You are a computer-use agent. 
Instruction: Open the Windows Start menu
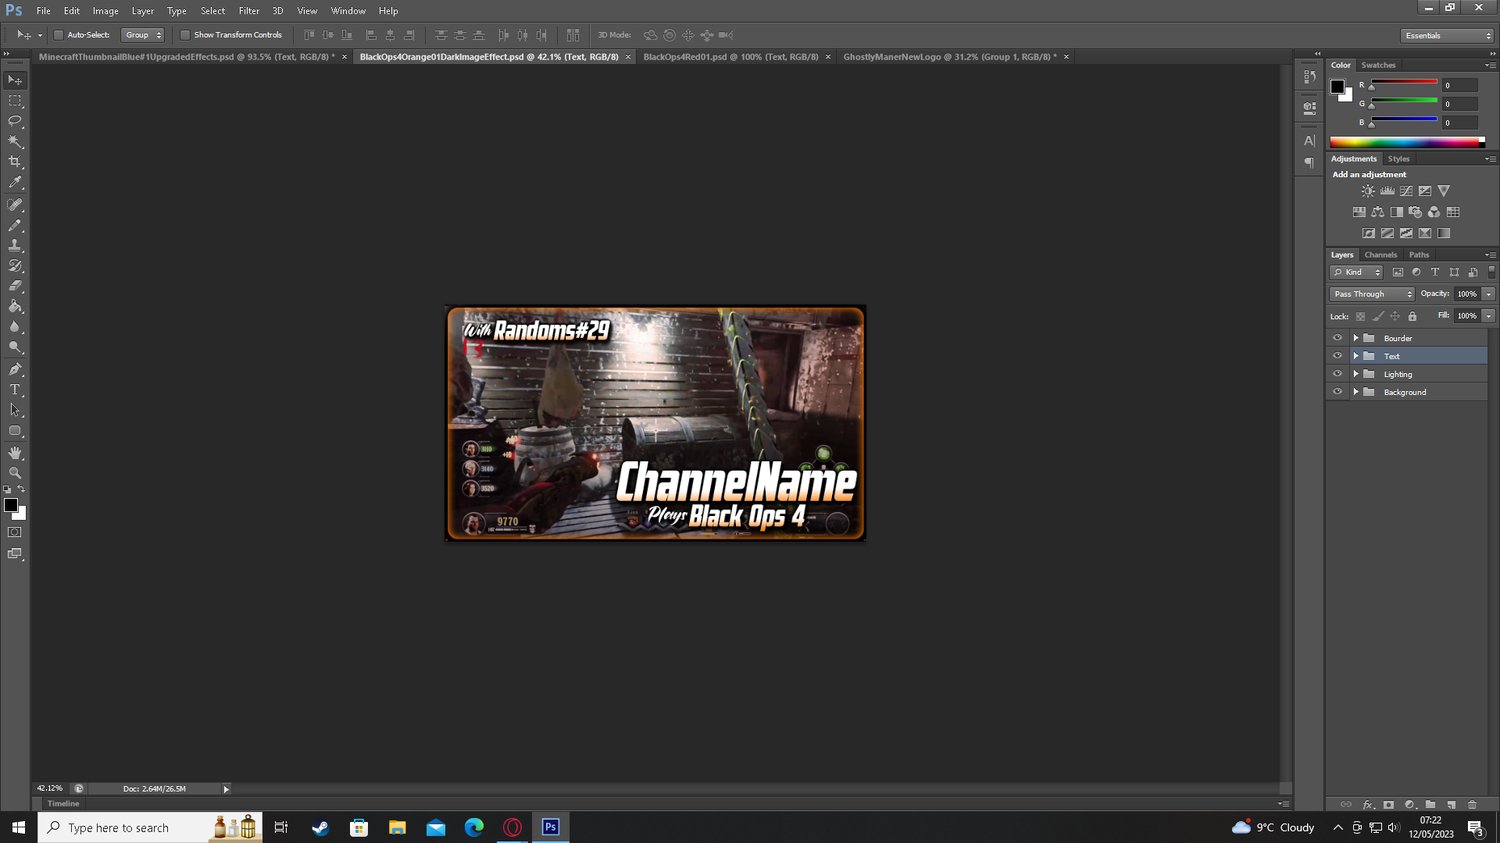point(18,827)
